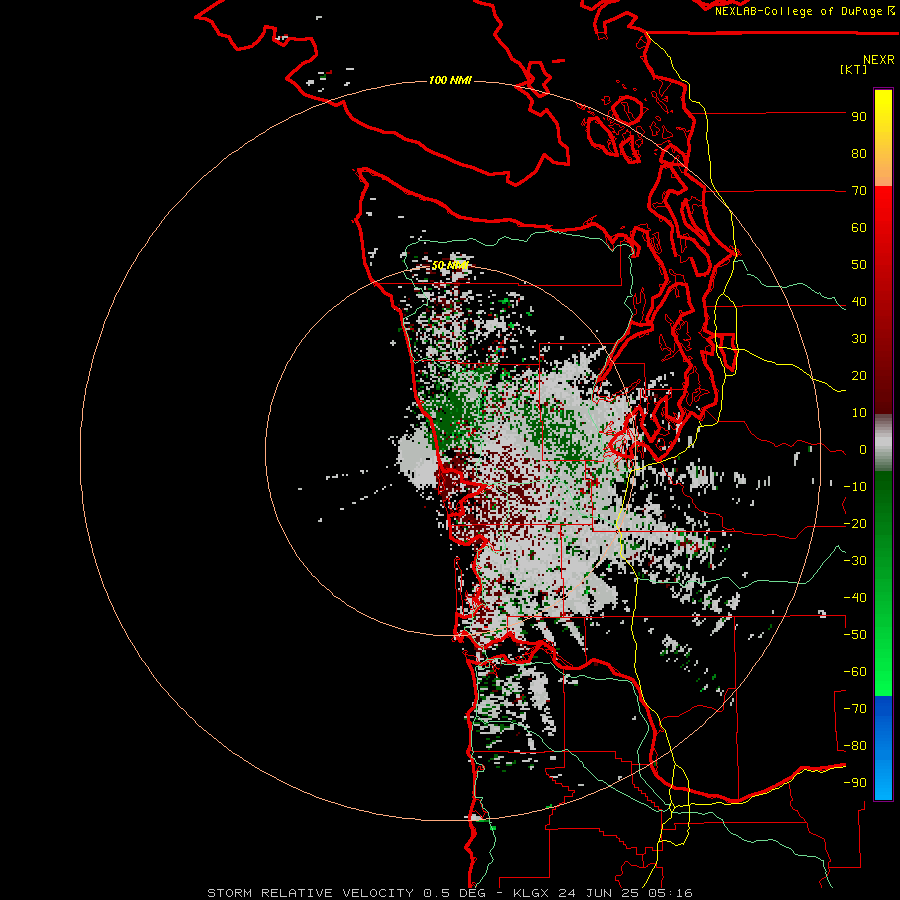Click the blue bottom segment of color bar
Screen dimensions: 900x900
(883, 748)
